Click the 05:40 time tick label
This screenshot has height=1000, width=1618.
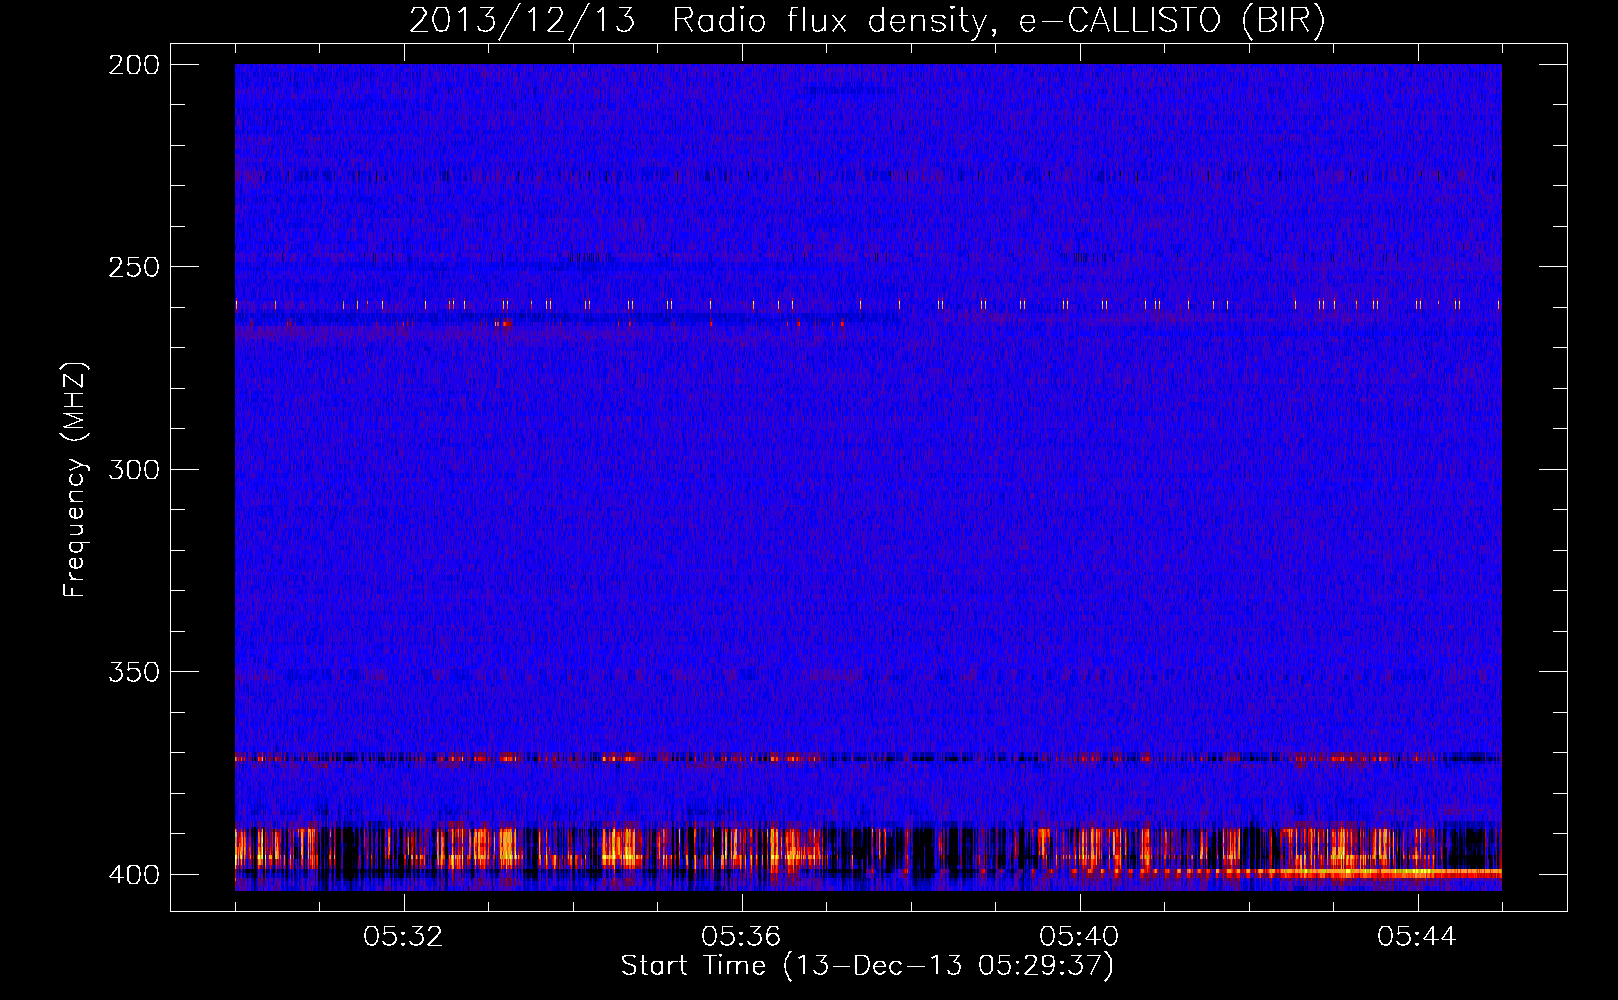[x=1079, y=937]
